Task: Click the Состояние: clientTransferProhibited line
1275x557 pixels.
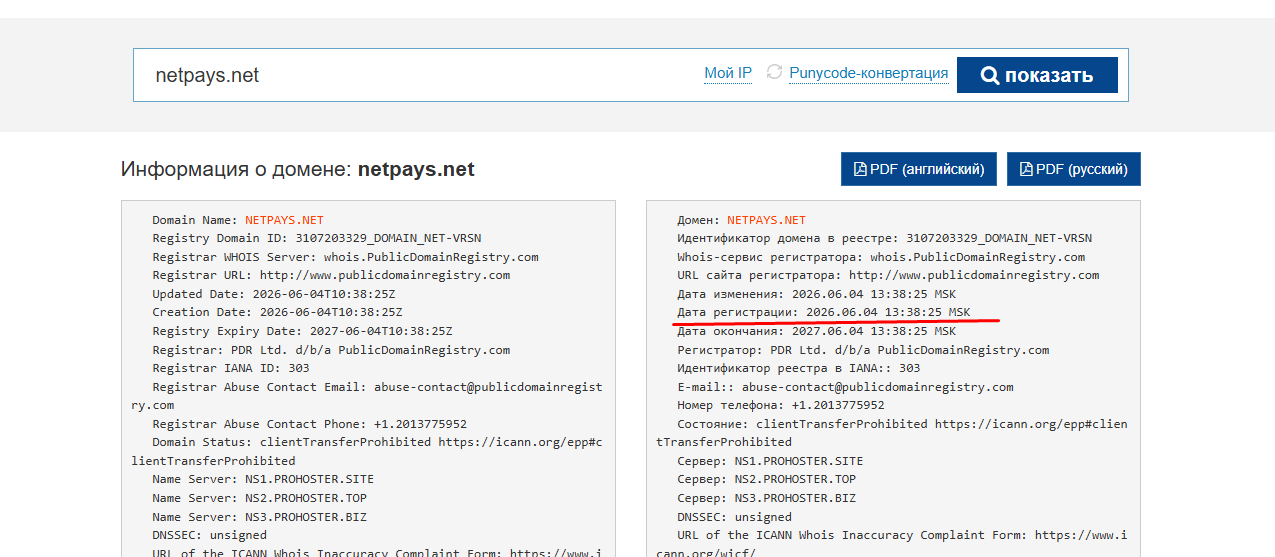Action: pos(892,433)
